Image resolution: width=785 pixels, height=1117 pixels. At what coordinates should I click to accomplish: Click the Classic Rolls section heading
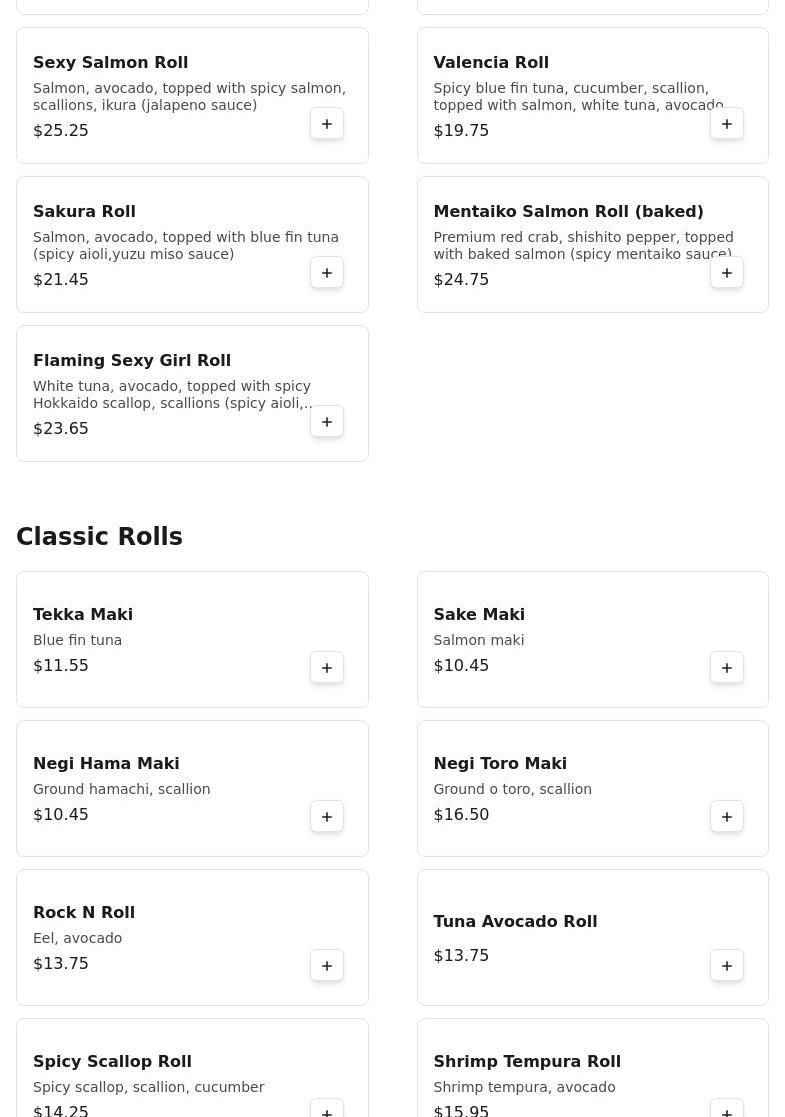tap(99, 537)
